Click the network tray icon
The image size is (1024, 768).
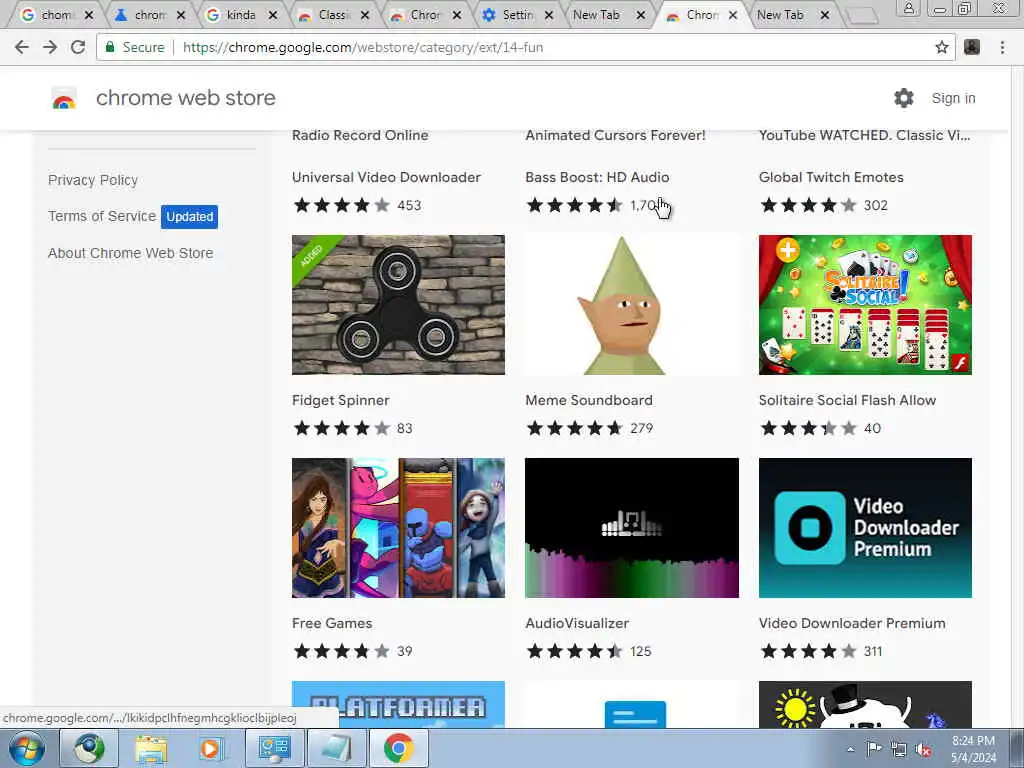(899, 749)
